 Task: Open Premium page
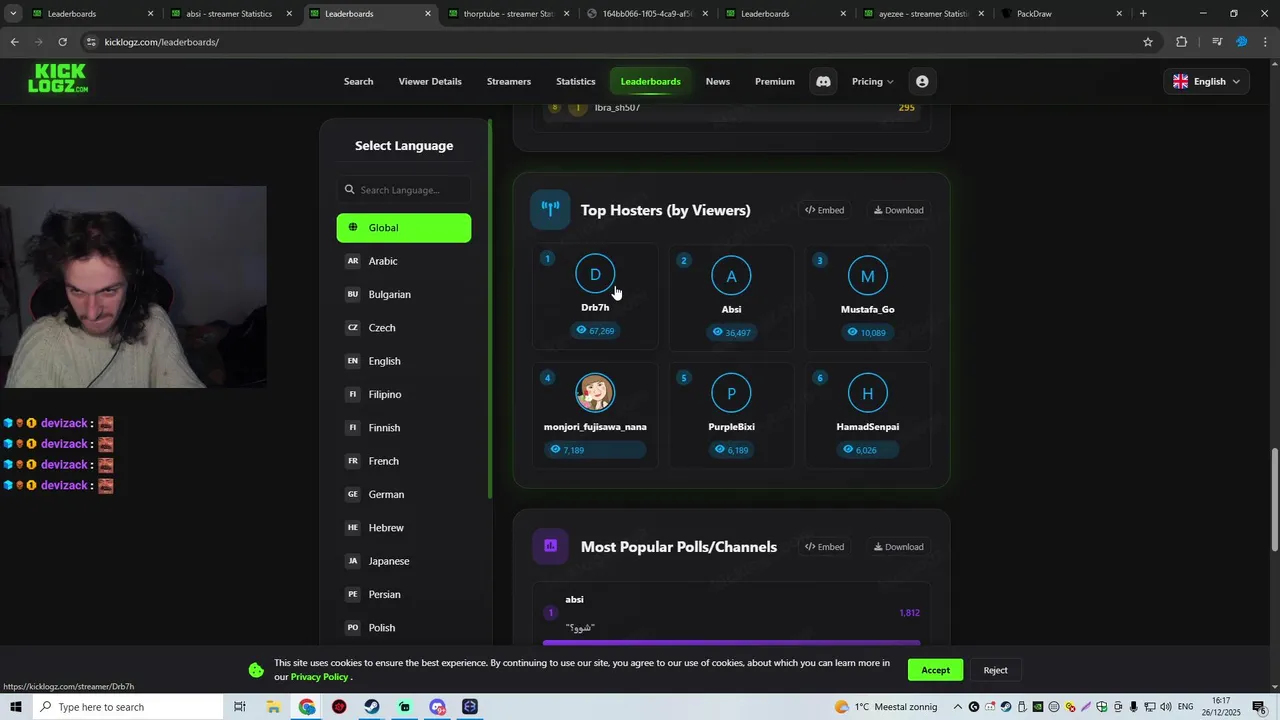click(x=775, y=81)
